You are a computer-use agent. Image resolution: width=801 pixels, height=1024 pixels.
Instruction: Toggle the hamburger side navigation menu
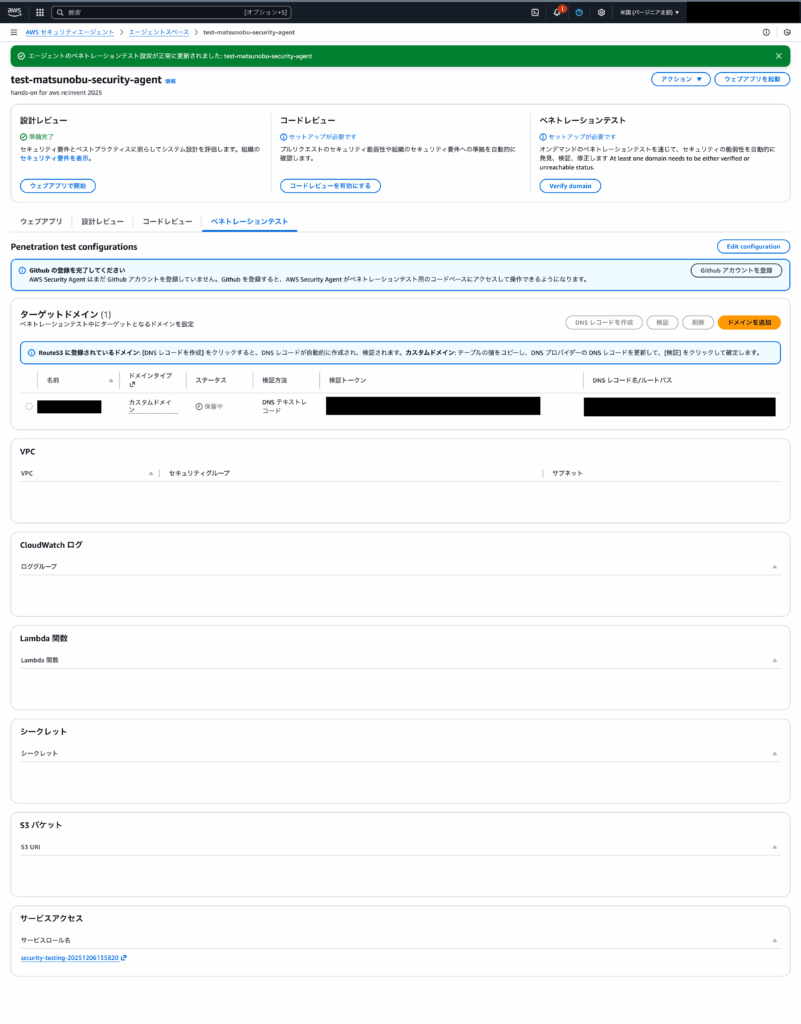click(x=14, y=32)
